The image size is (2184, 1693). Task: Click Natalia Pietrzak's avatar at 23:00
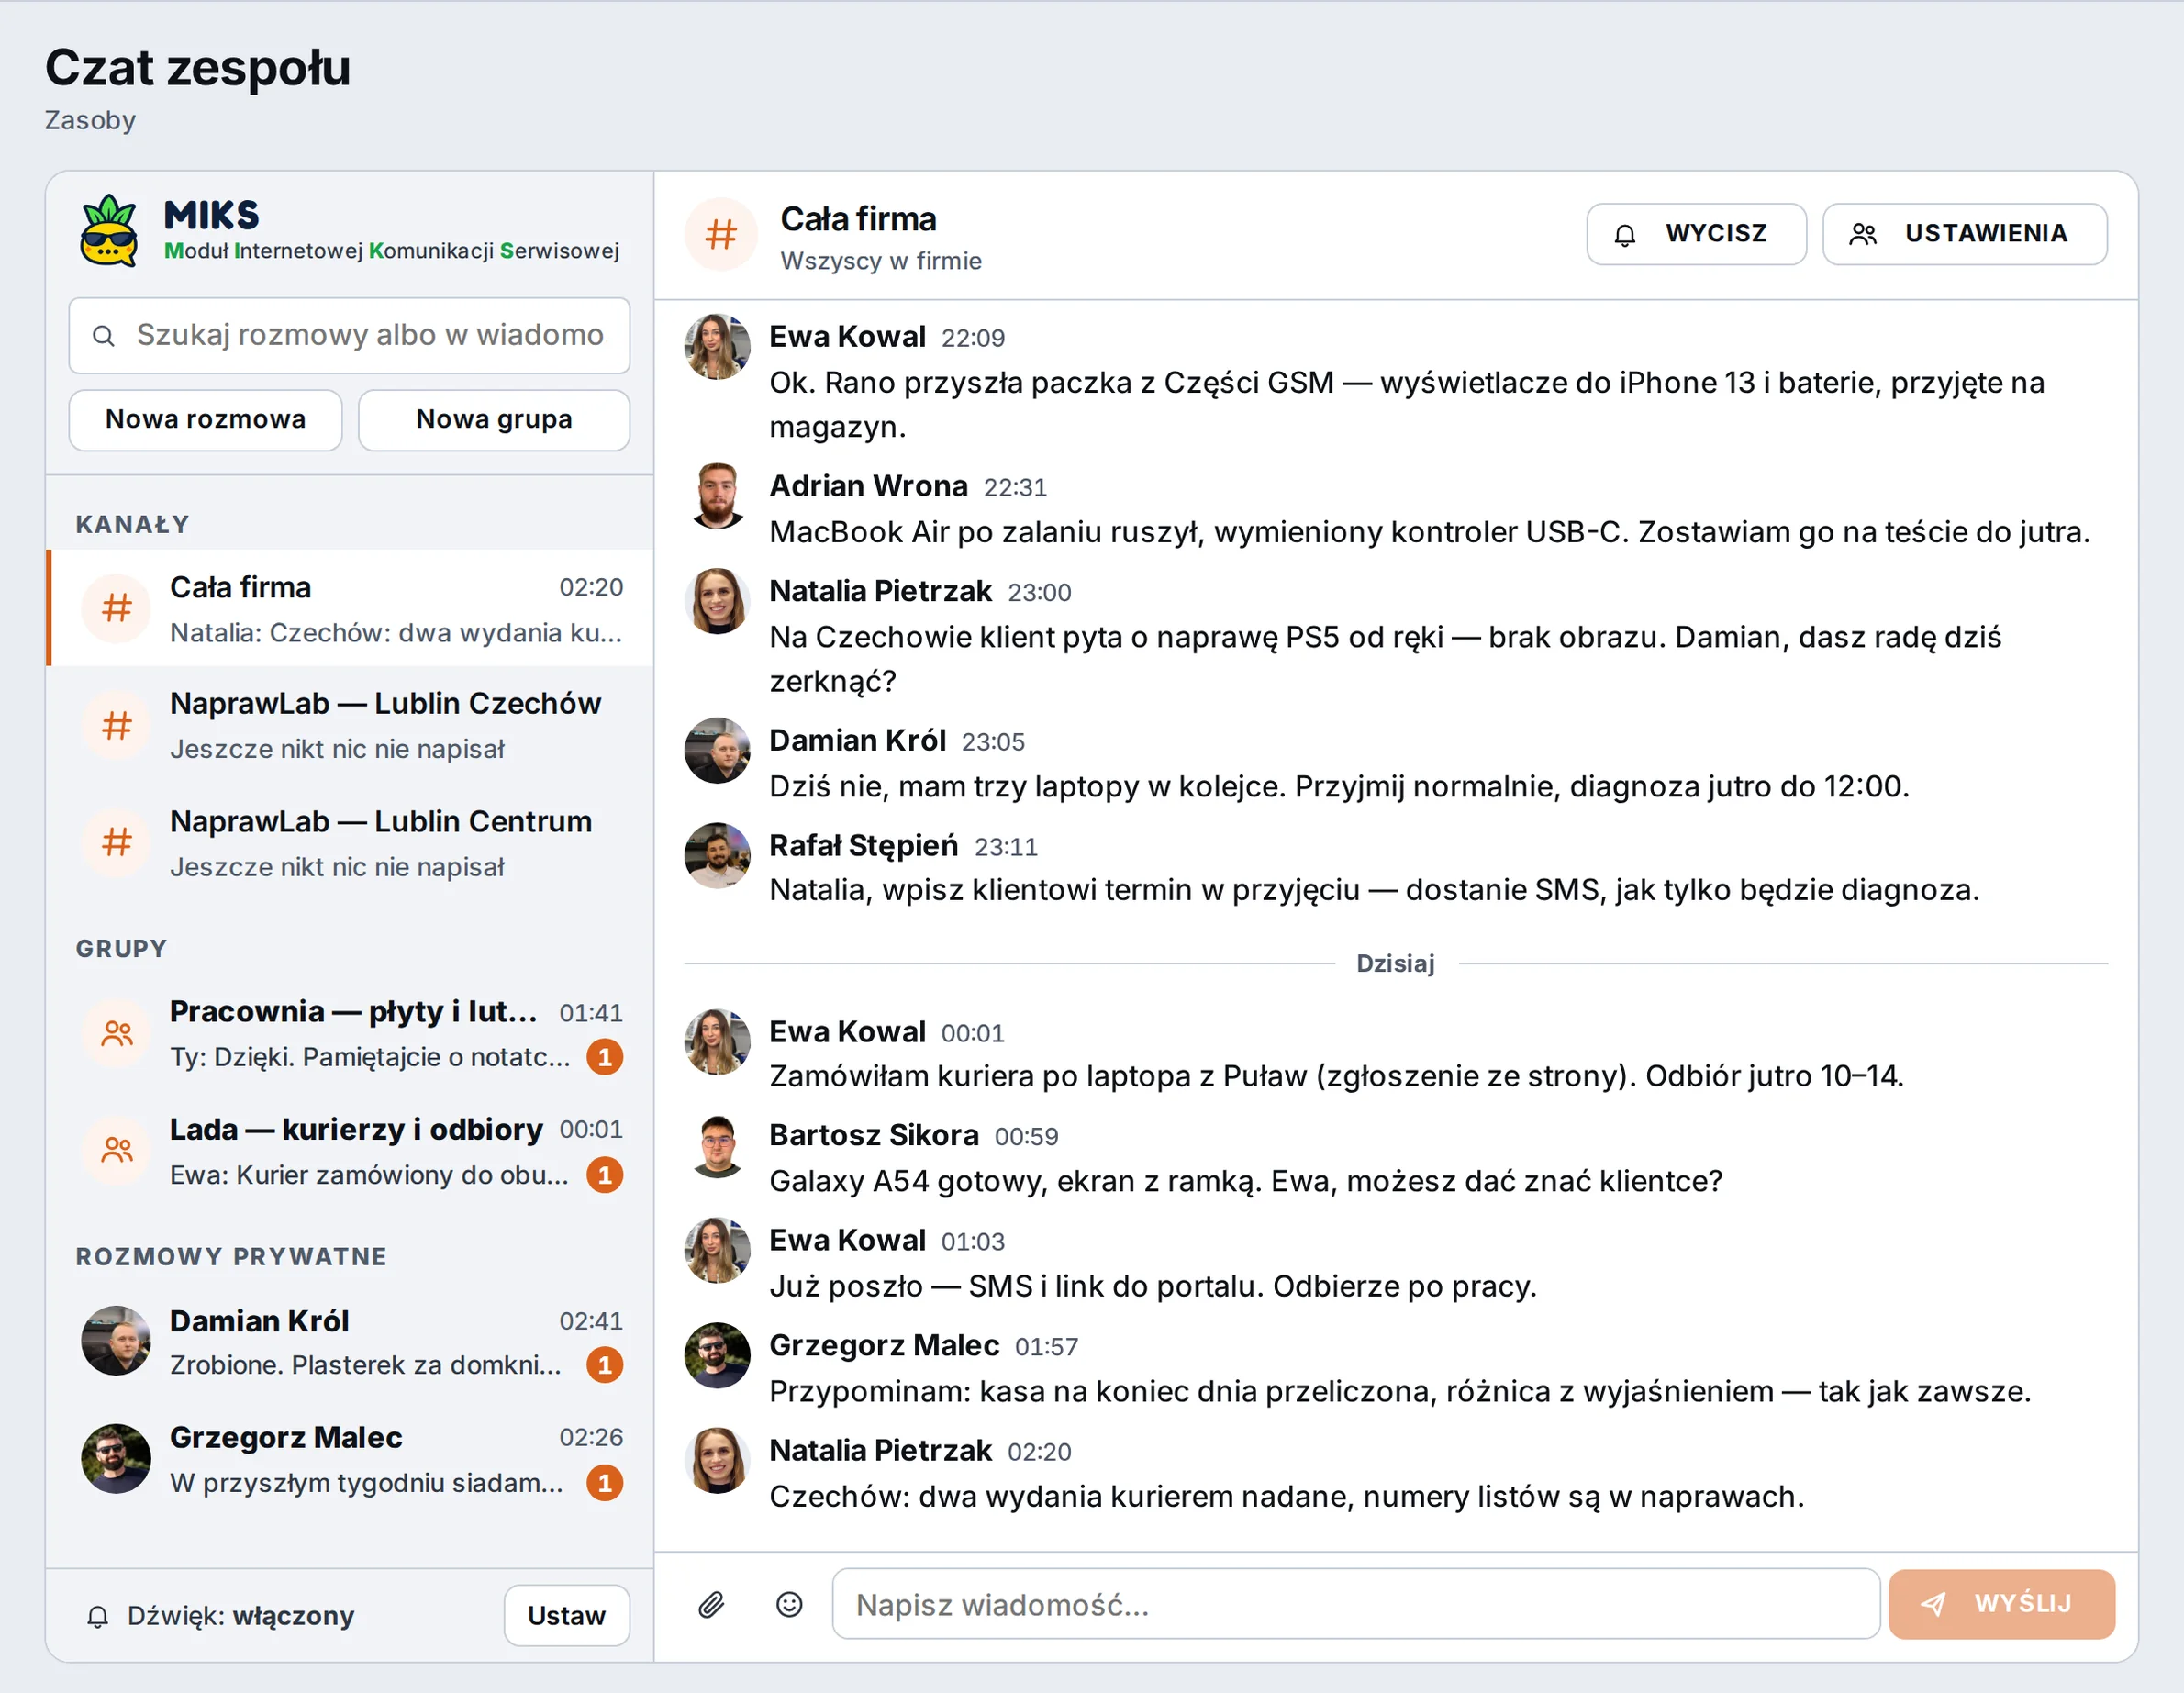[x=717, y=601]
